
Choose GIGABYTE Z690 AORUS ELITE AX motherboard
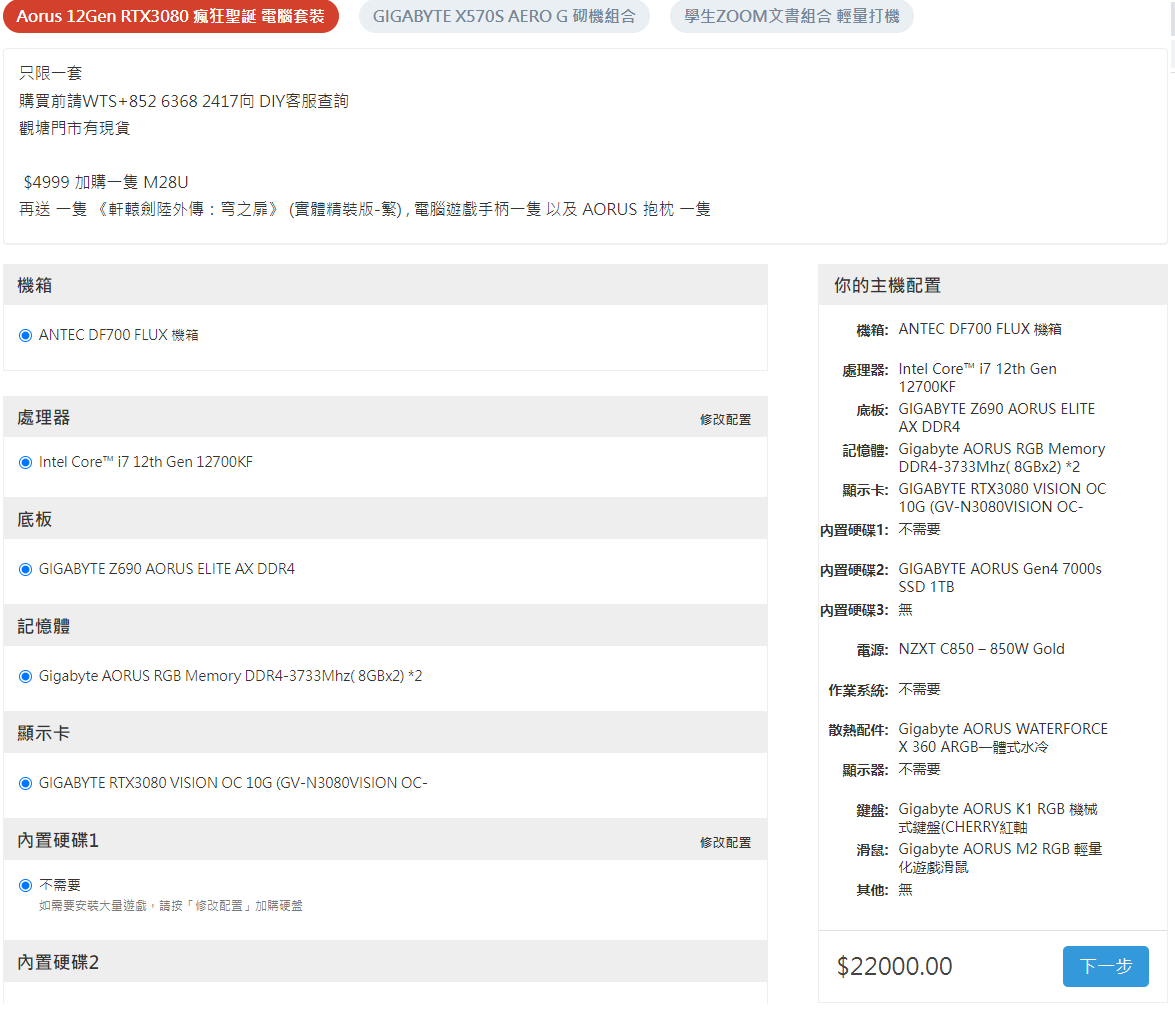[x=26, y=569]
